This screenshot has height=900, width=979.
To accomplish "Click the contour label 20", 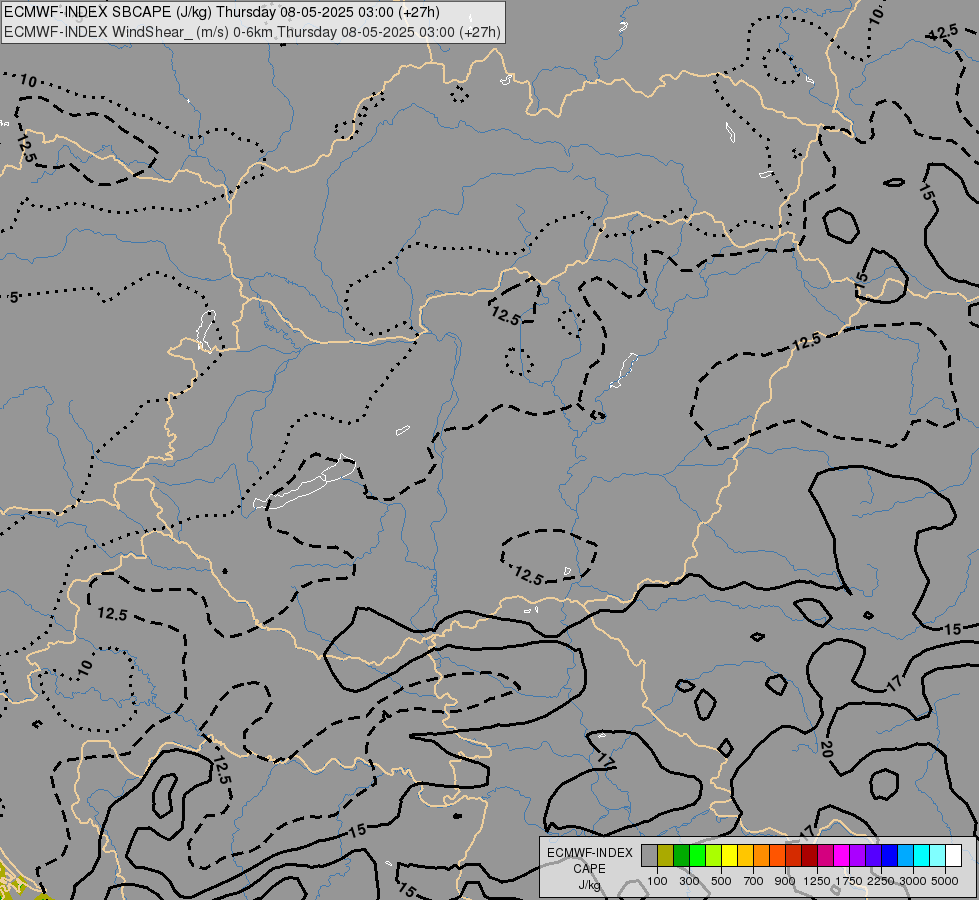I will click(826, 749).
